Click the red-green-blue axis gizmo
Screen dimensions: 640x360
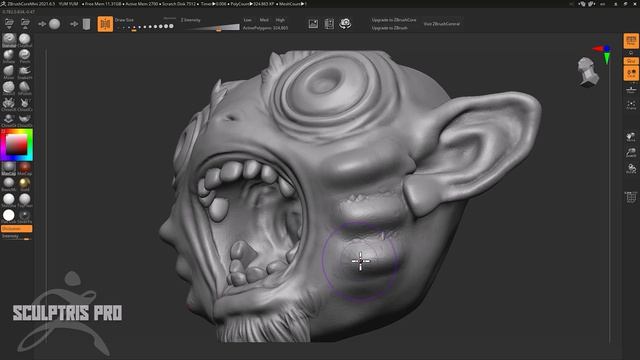pyautogui.click(x=603, y=54)
